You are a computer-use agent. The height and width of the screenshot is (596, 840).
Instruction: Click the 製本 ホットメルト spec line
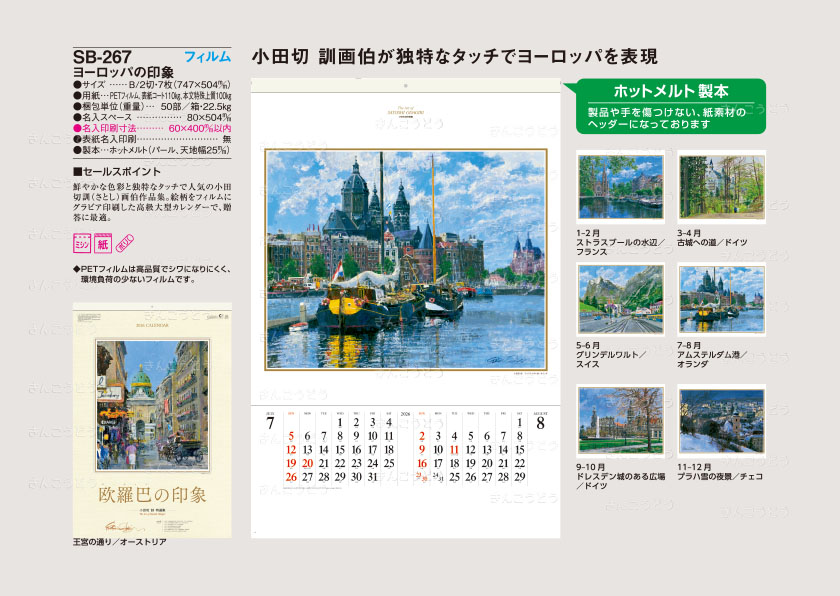click(x=152, y=150)
